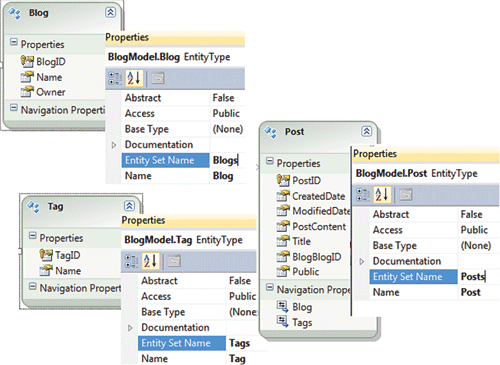Collapse Properties section of Blog entity
This screenshot has width=500, height=365.
click(14, 42)
